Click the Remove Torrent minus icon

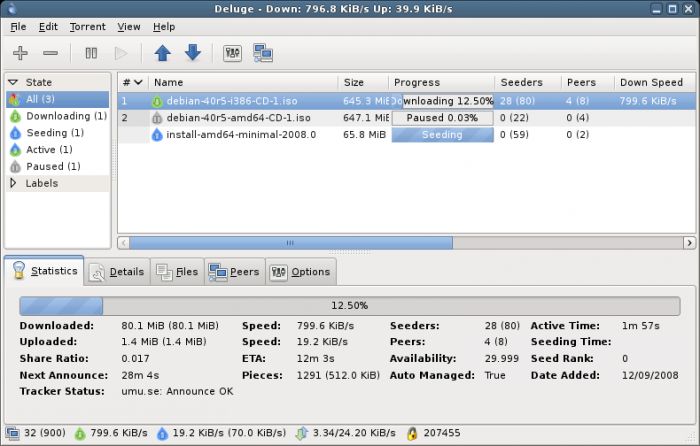coord(50,53)
